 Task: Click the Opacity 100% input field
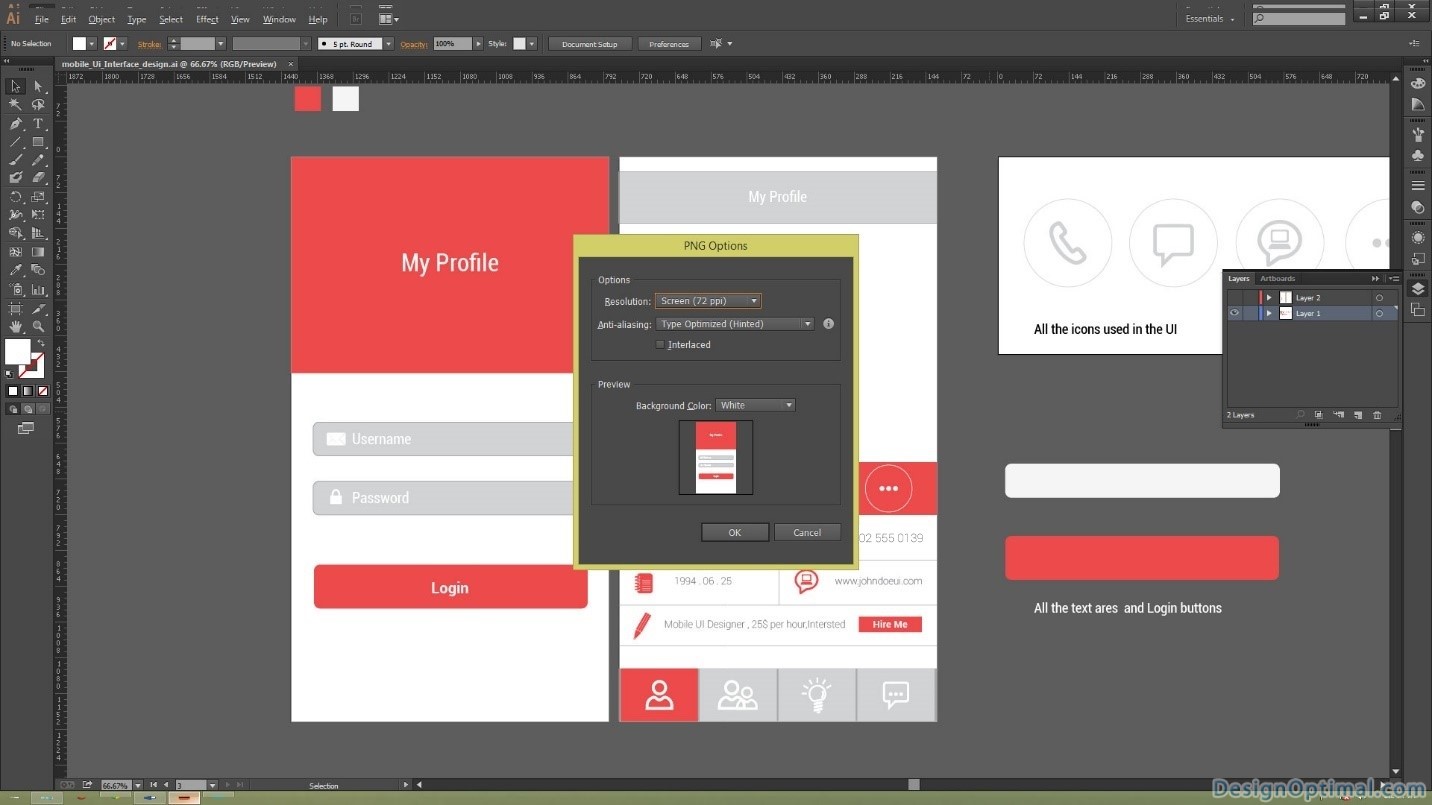452,44
